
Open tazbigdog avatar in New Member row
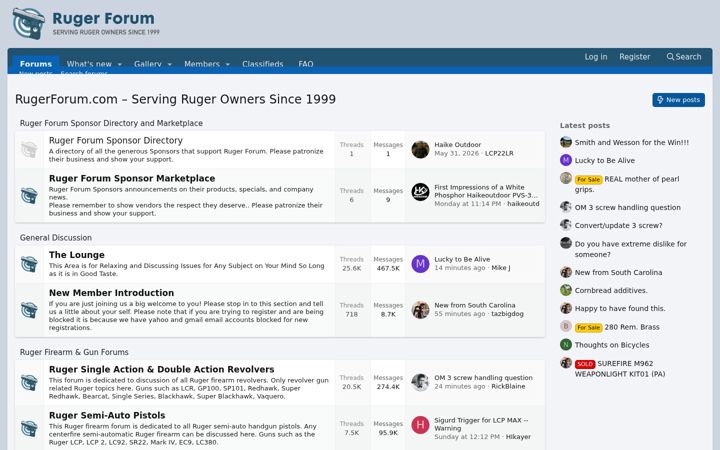point(420,310)
